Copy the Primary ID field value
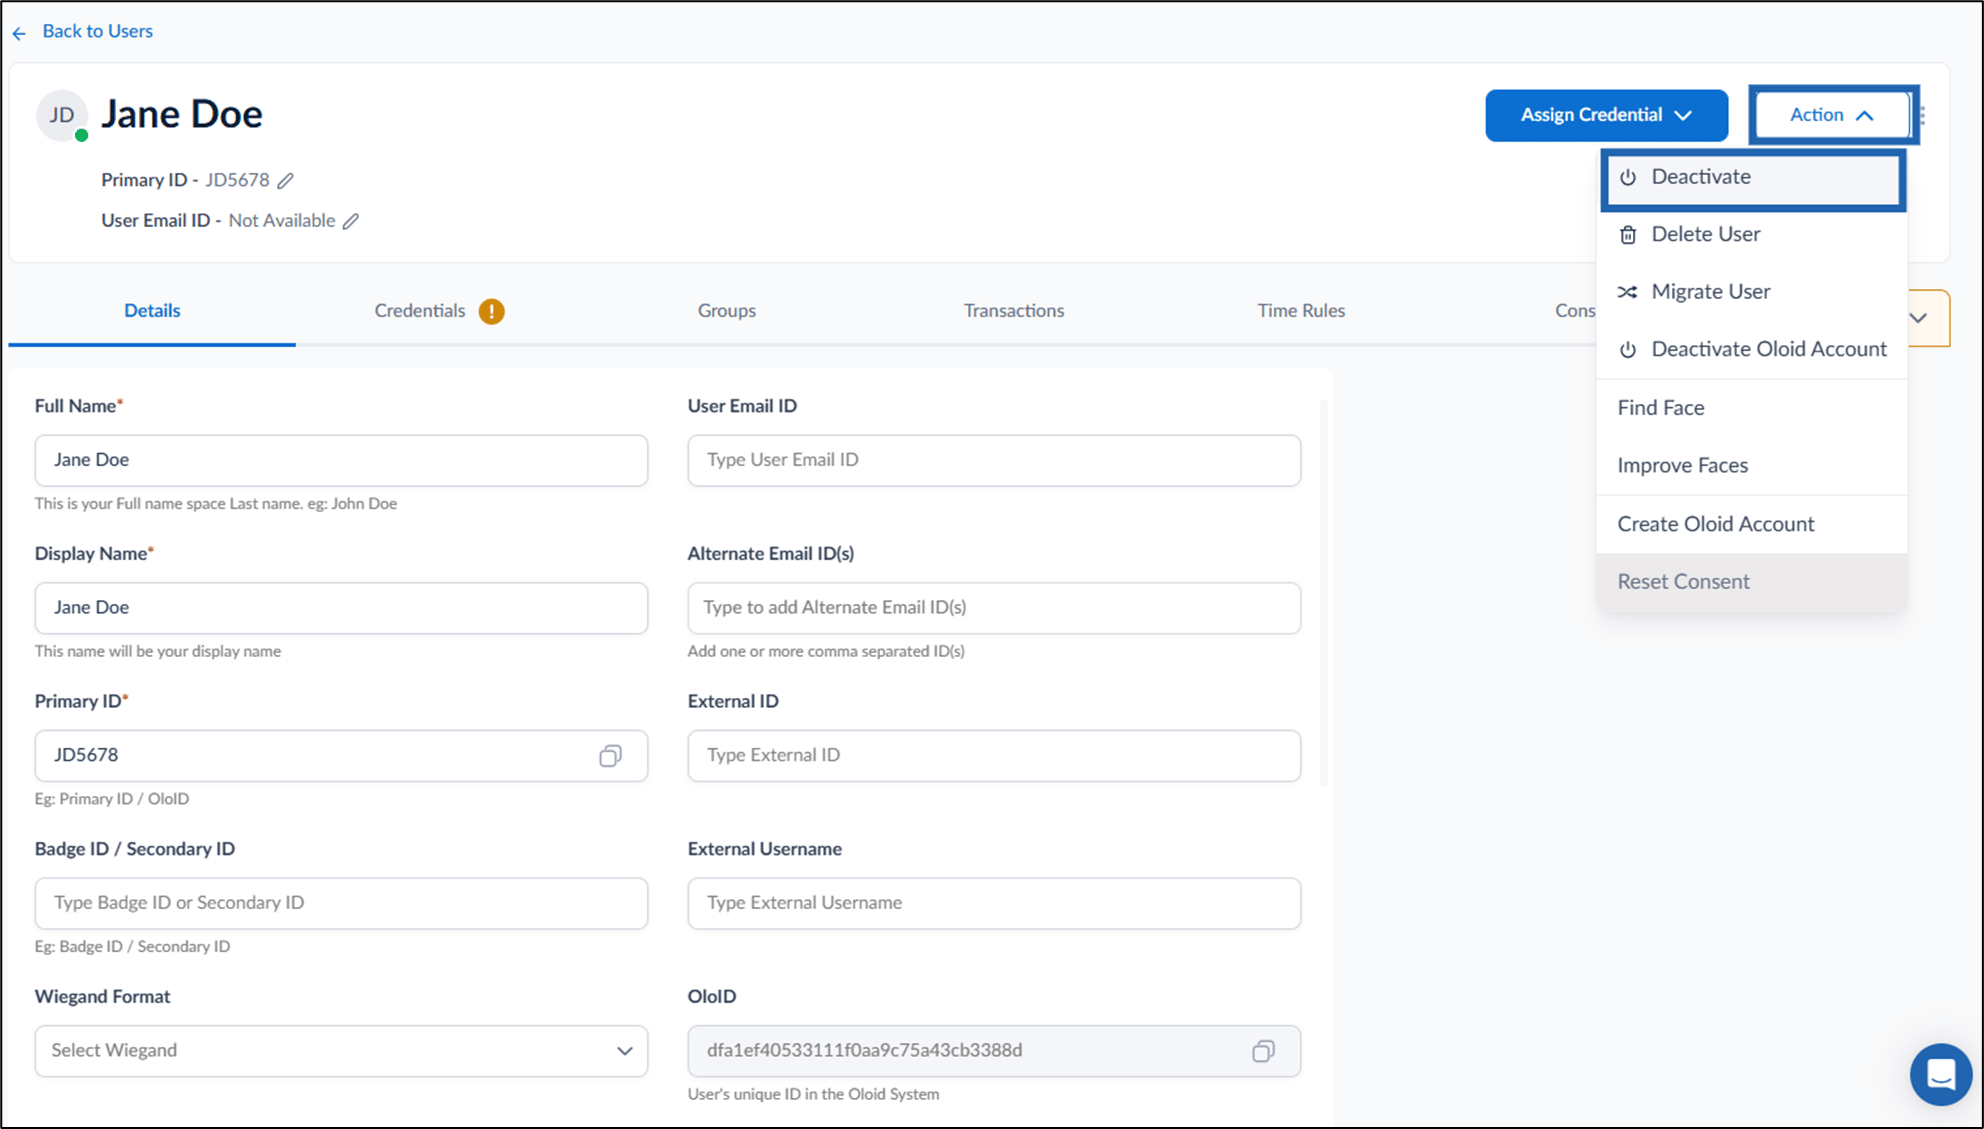The image size is (1984, 1129). coord(610,756)
